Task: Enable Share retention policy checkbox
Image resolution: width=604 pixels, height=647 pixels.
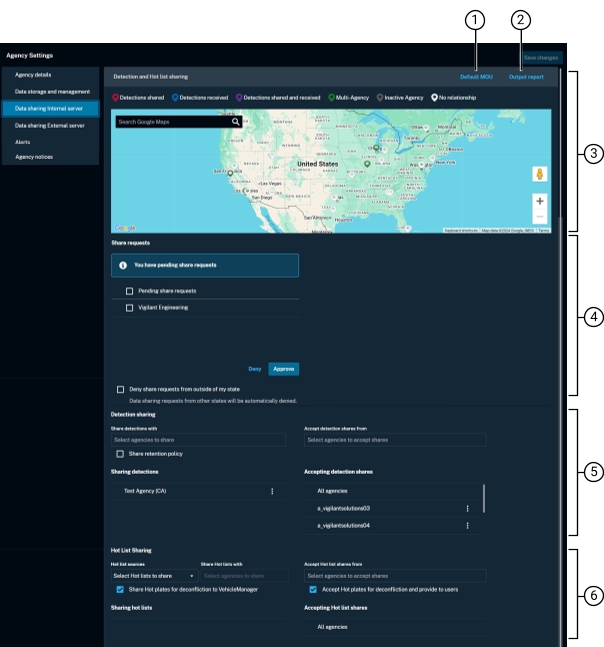Action: (120, 453)
